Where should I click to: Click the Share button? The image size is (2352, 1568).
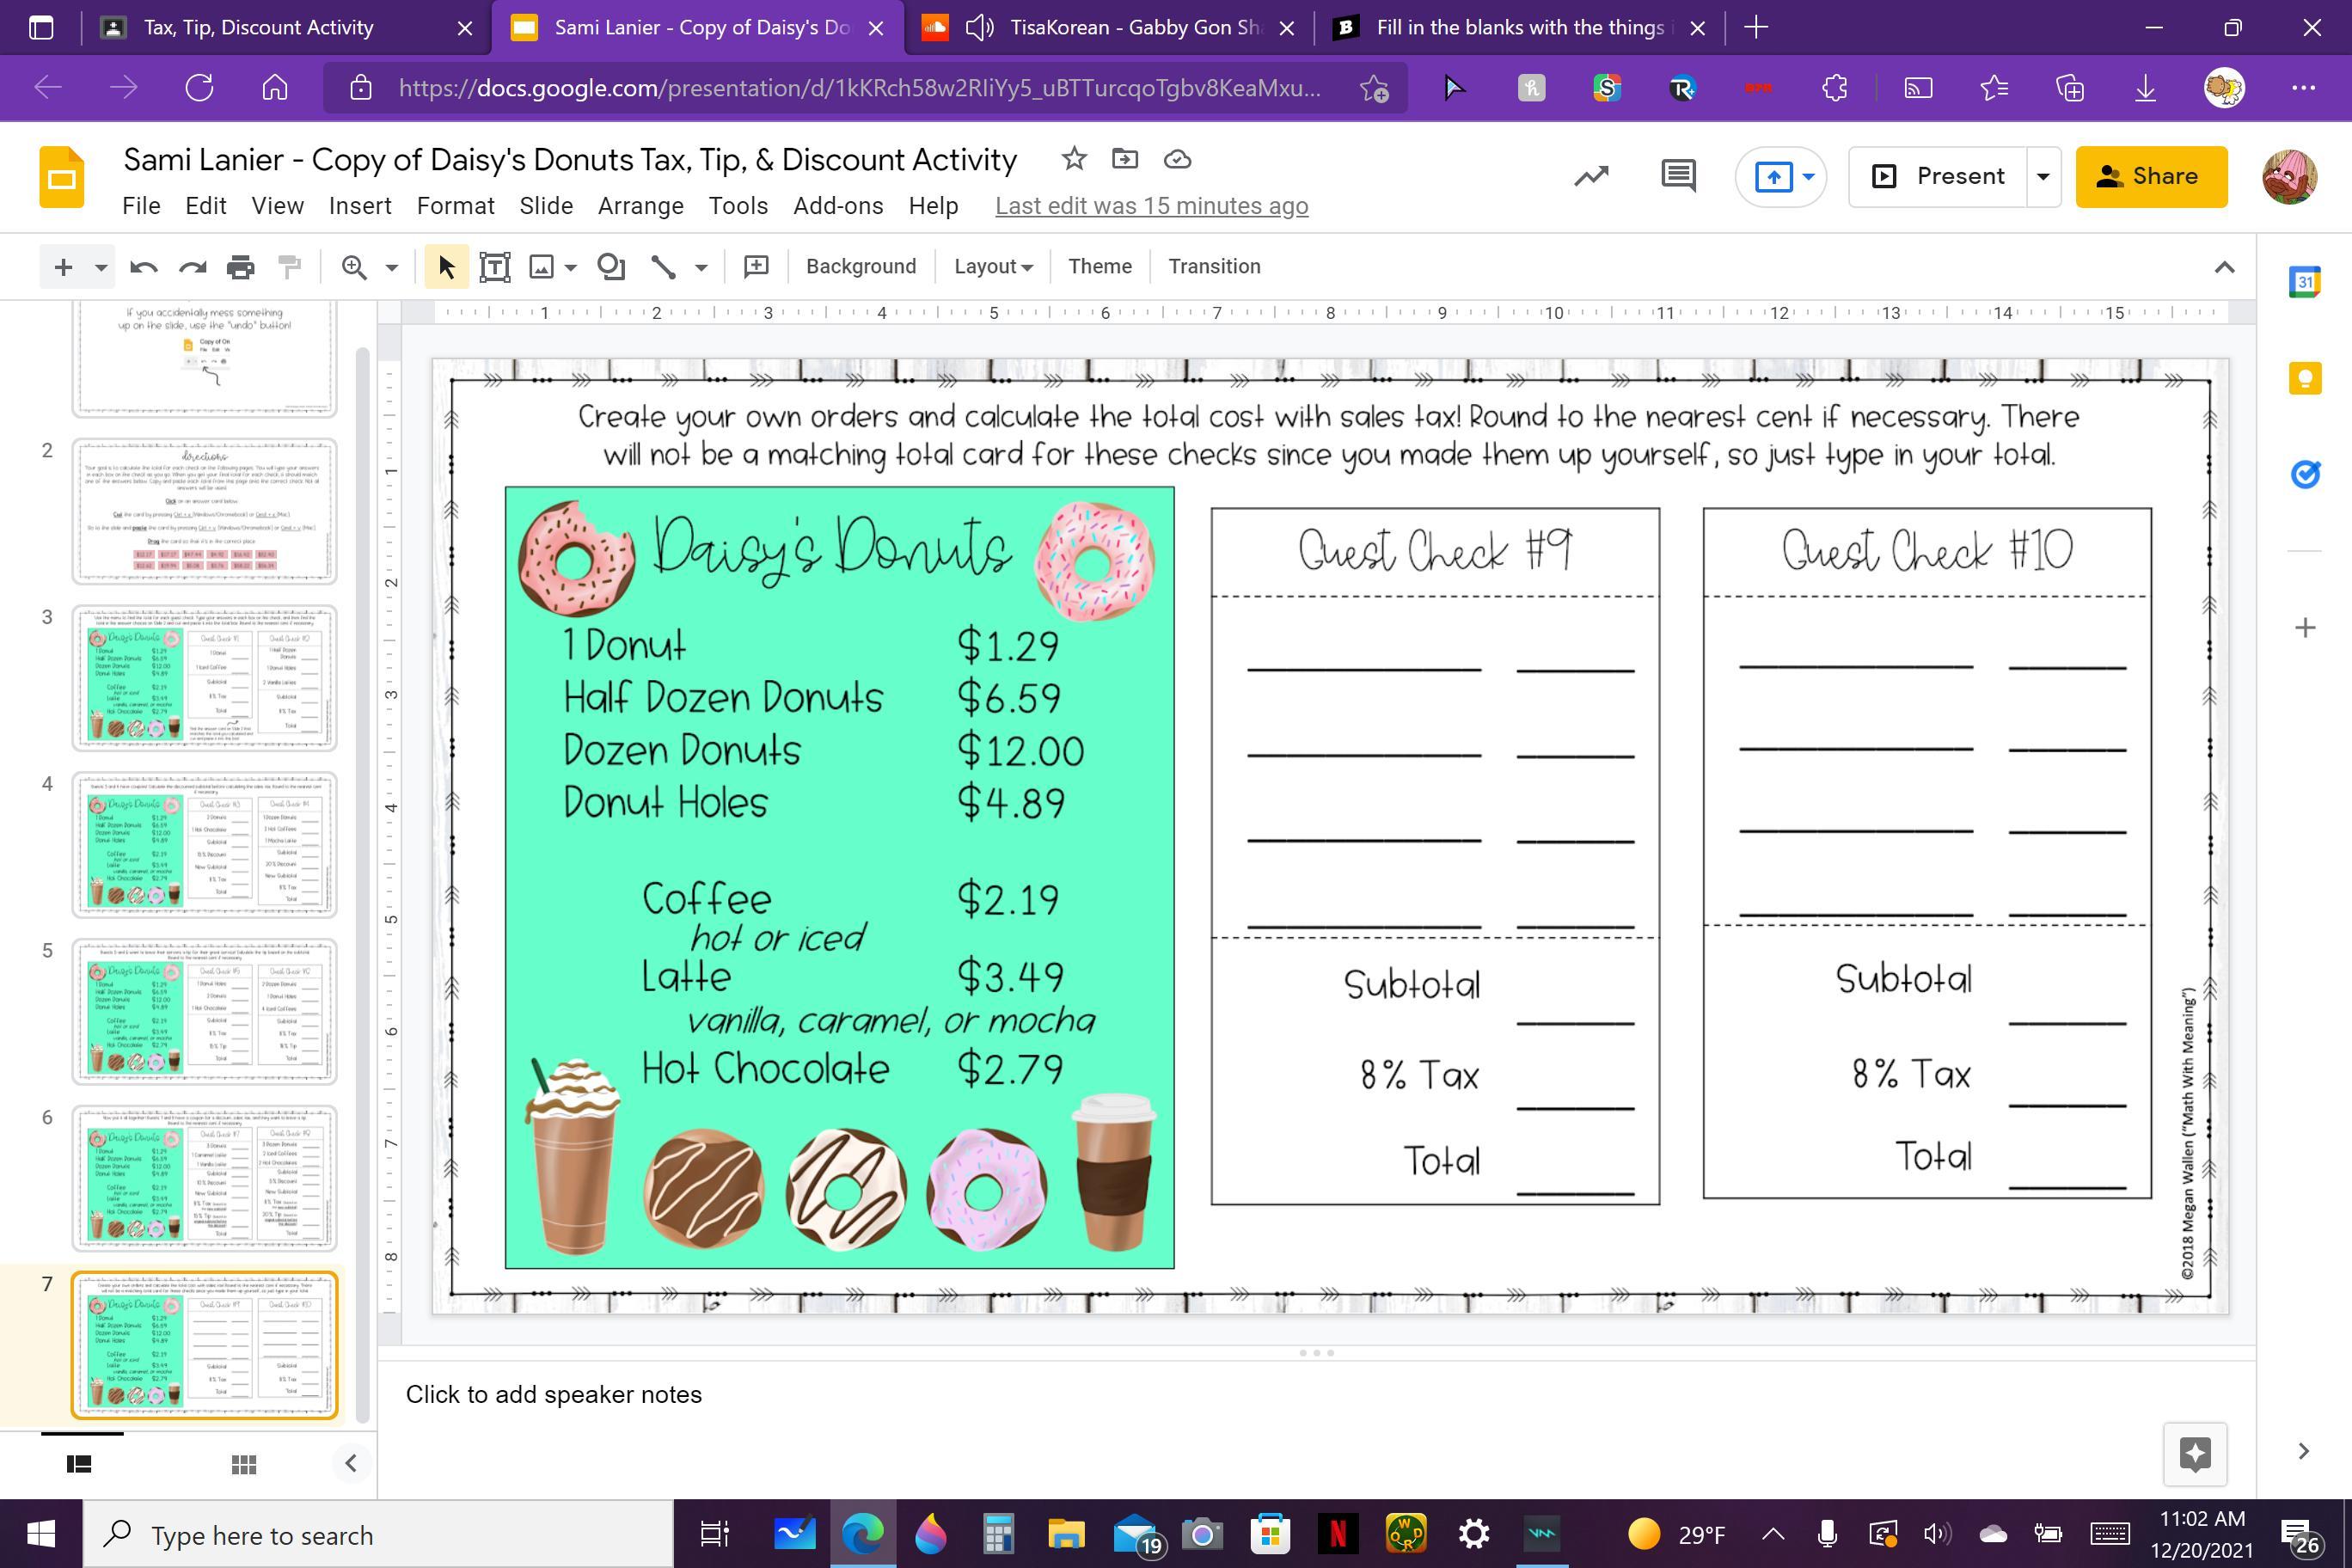[x=2150, y=177]
